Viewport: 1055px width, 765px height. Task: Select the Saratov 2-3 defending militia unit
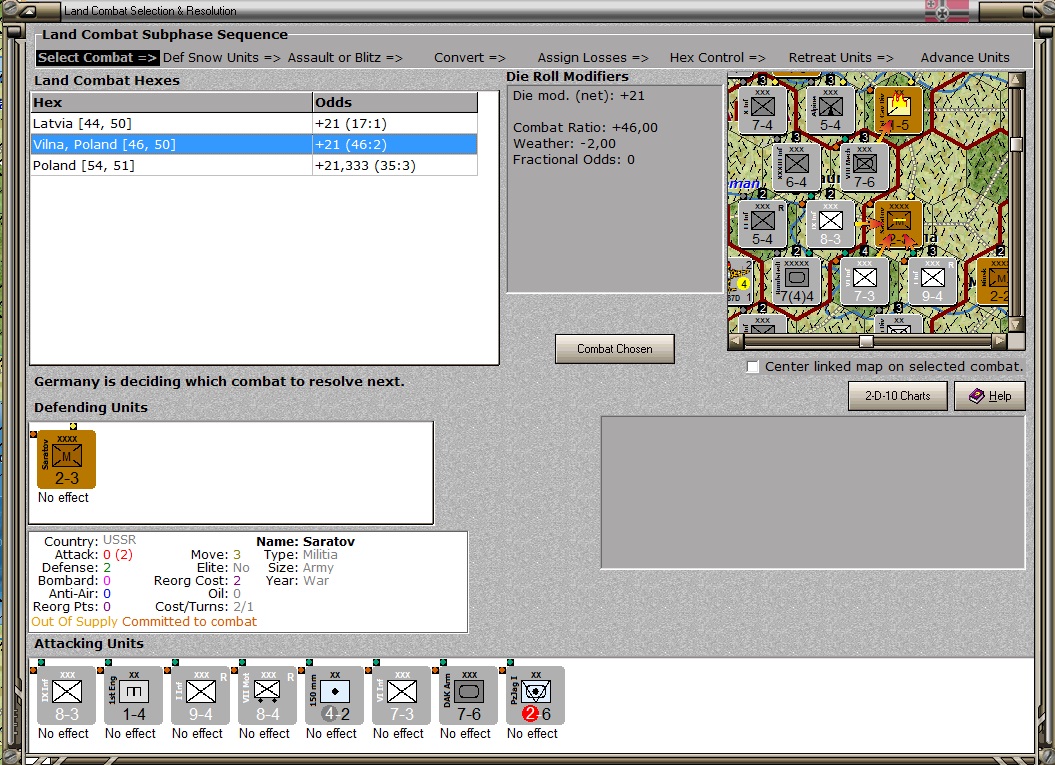pos(67,460)
